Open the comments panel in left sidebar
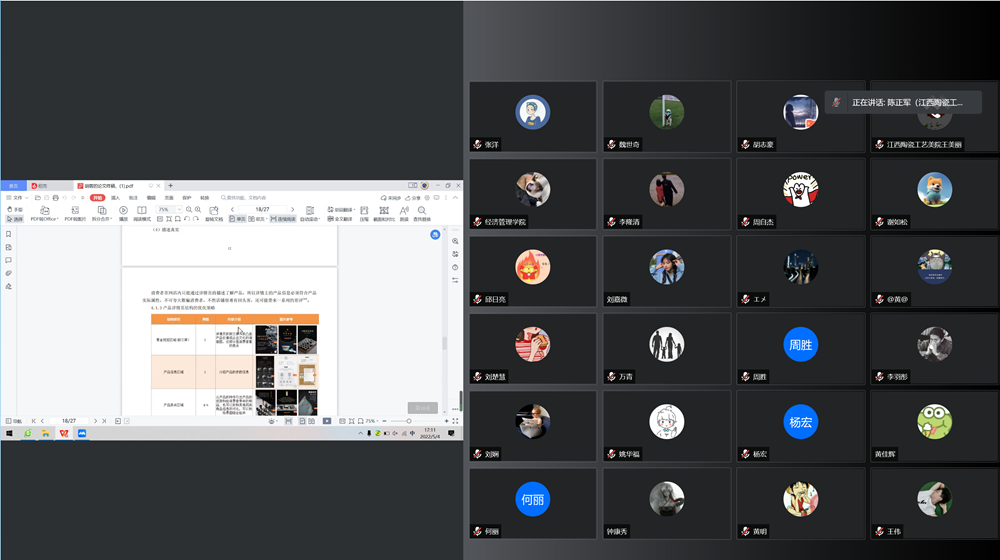This screenshot has width=1000, height=560. click(x=8, y=260)
